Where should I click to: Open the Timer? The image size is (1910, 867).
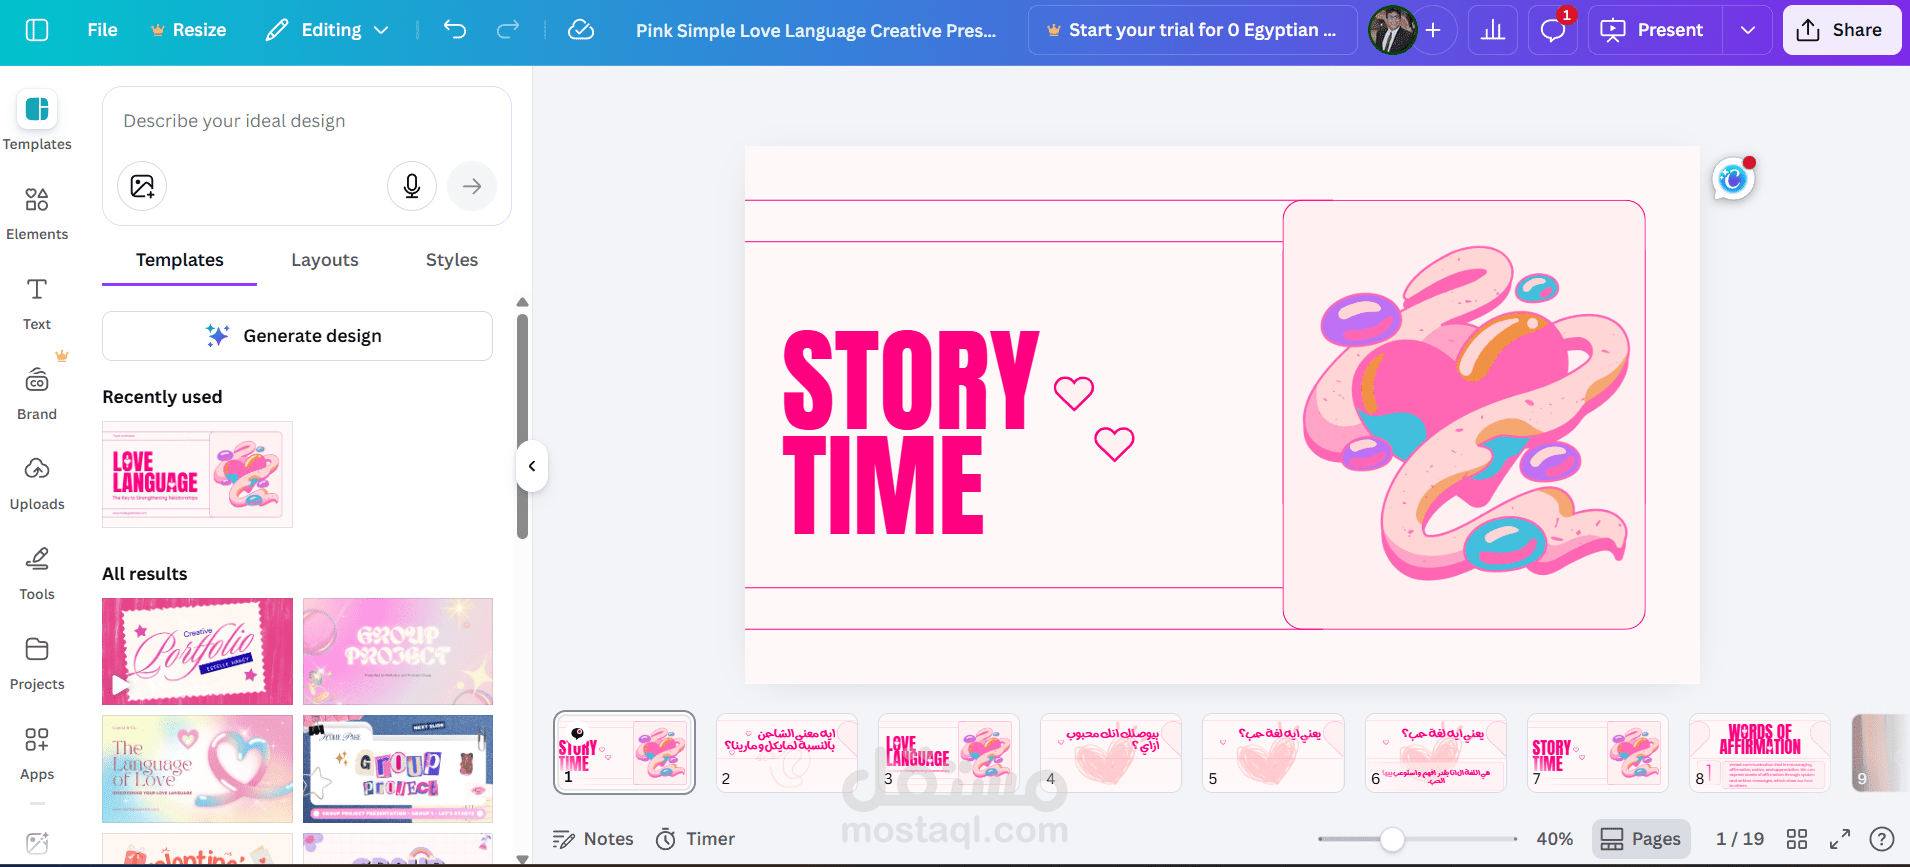point(696,839)
